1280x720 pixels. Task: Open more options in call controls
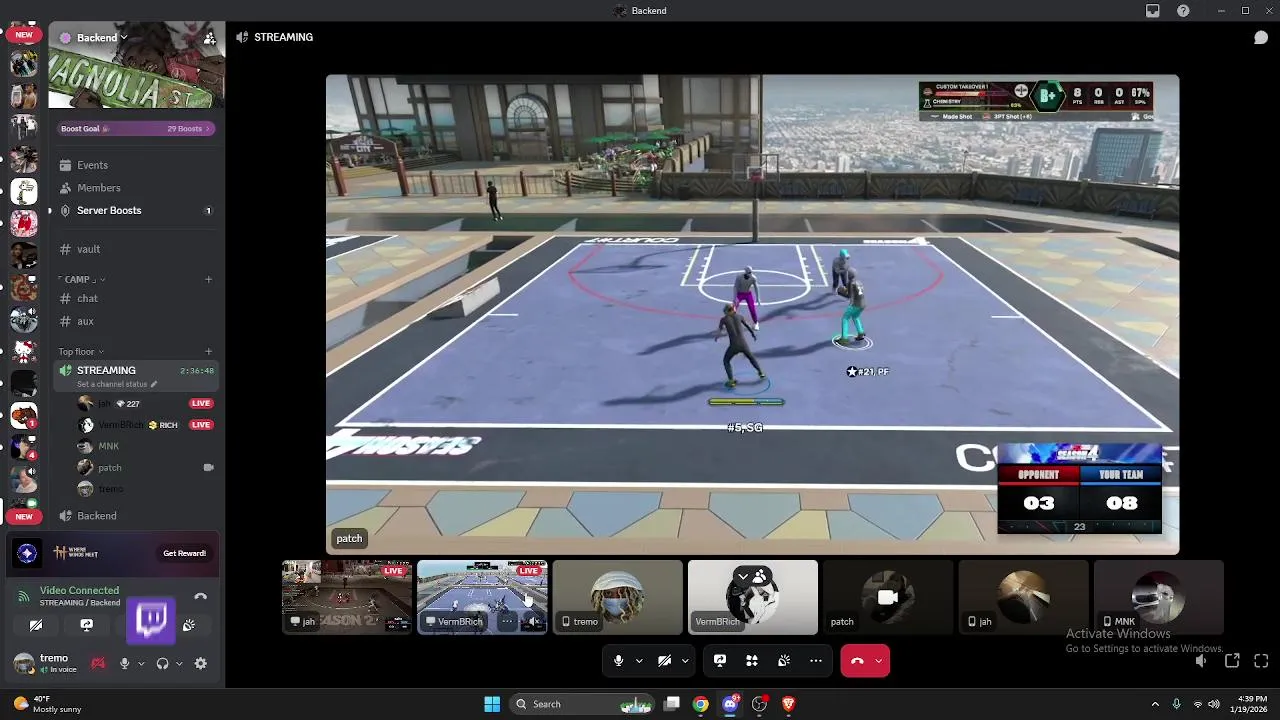[x=816, y=660]
